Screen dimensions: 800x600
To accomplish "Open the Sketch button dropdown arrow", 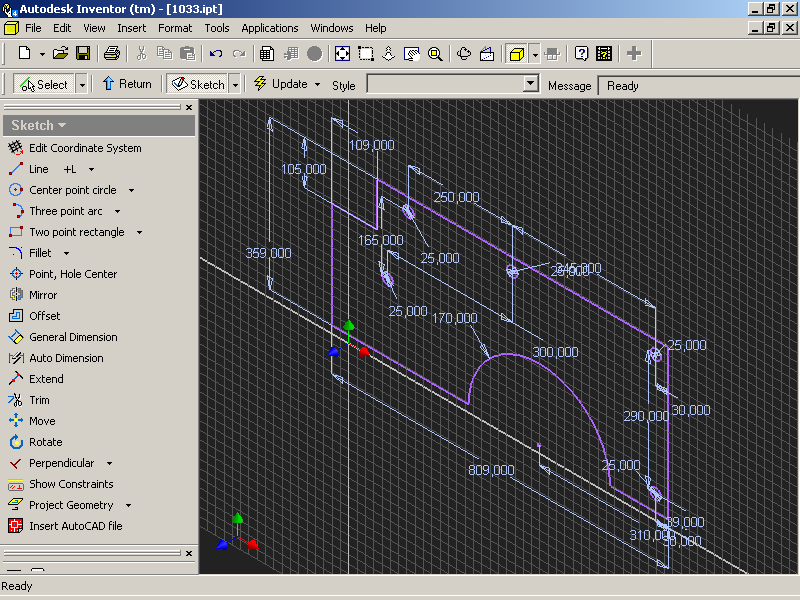I will click(x=235, y=84).
